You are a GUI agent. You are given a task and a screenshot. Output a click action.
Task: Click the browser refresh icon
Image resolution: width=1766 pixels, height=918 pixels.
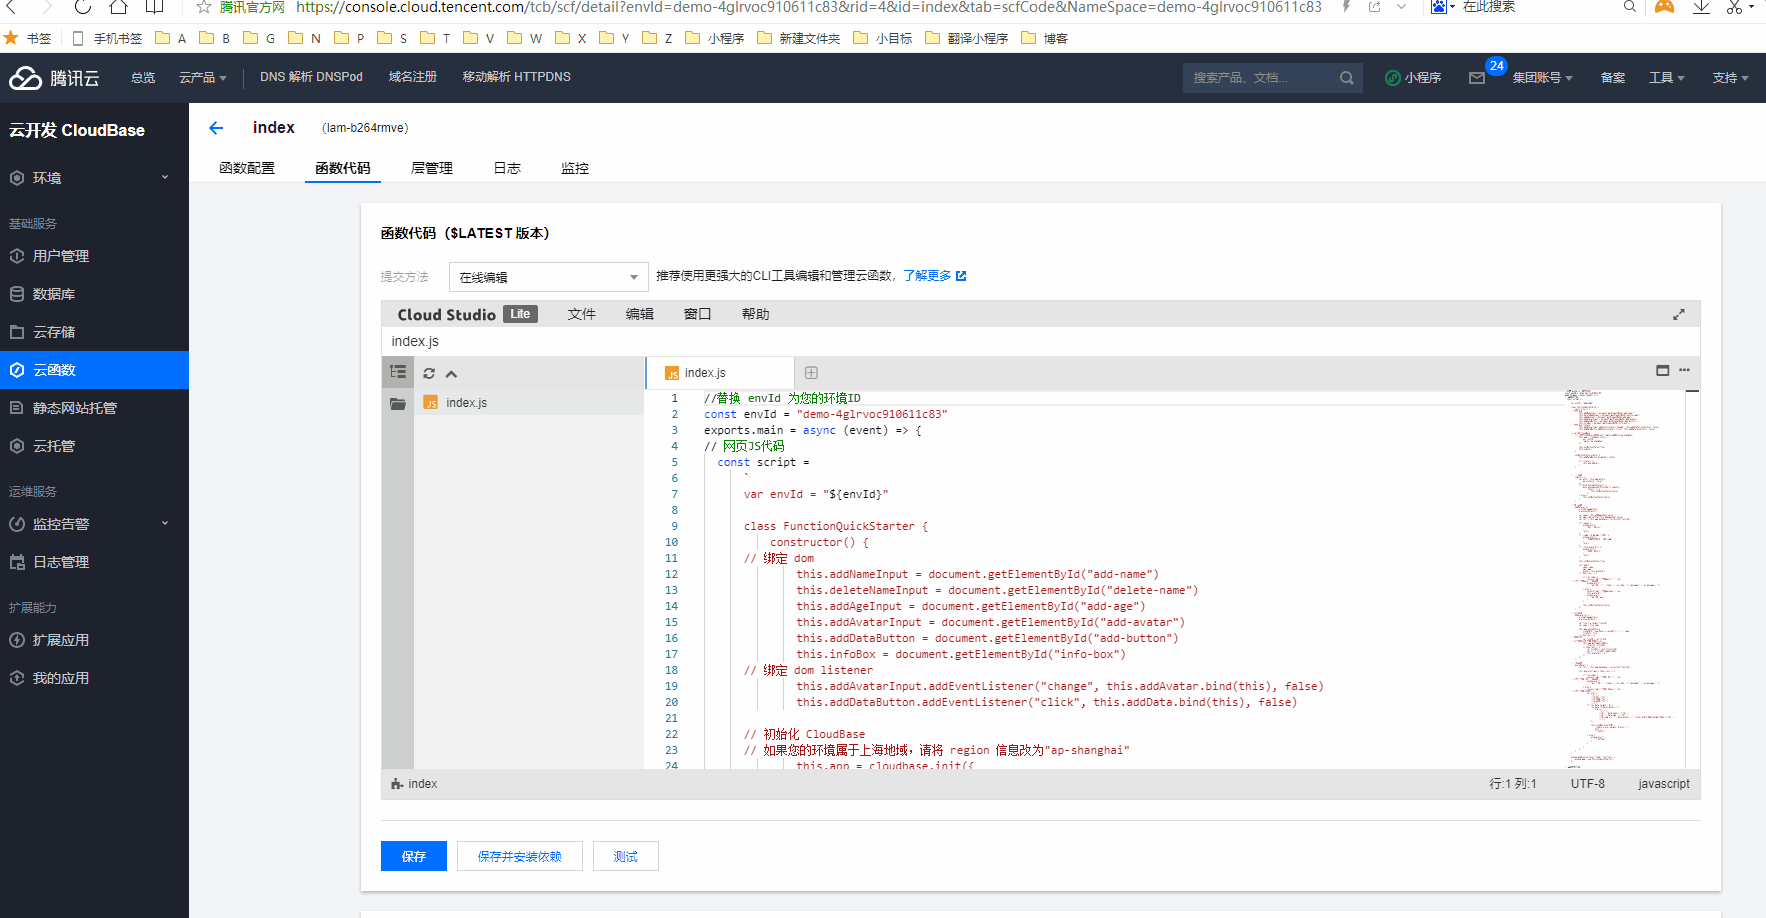pyautogui.click(x=83, y=7)
